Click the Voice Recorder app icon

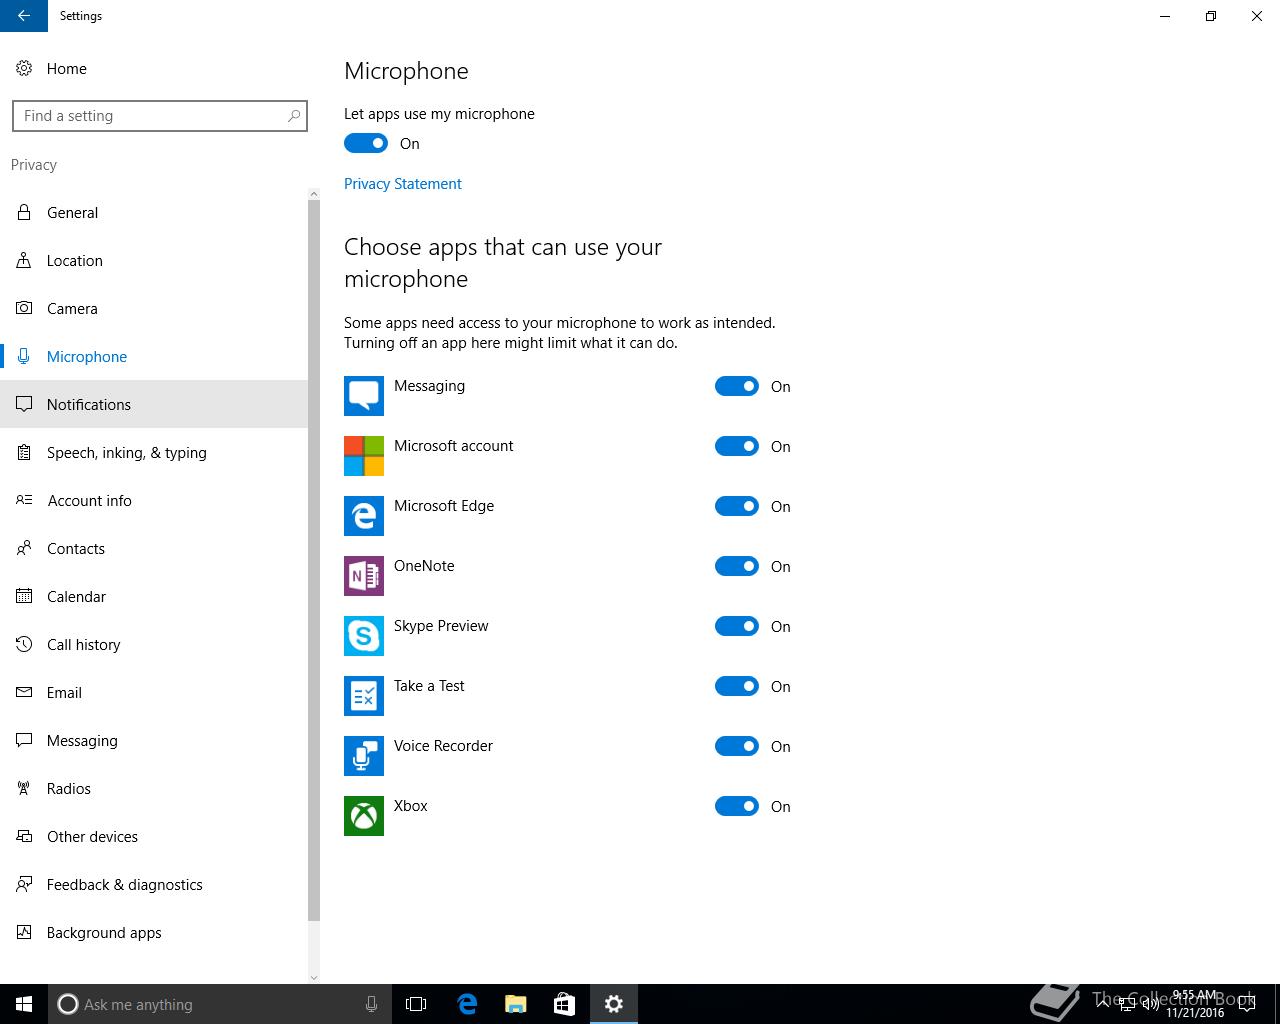[364, 756]
